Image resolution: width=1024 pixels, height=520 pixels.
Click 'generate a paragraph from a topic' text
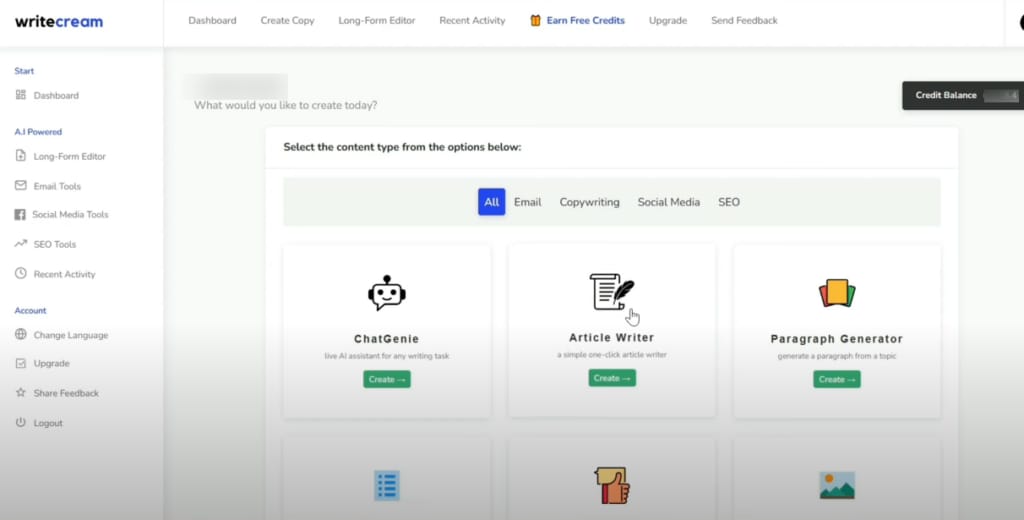click(837, 356)
